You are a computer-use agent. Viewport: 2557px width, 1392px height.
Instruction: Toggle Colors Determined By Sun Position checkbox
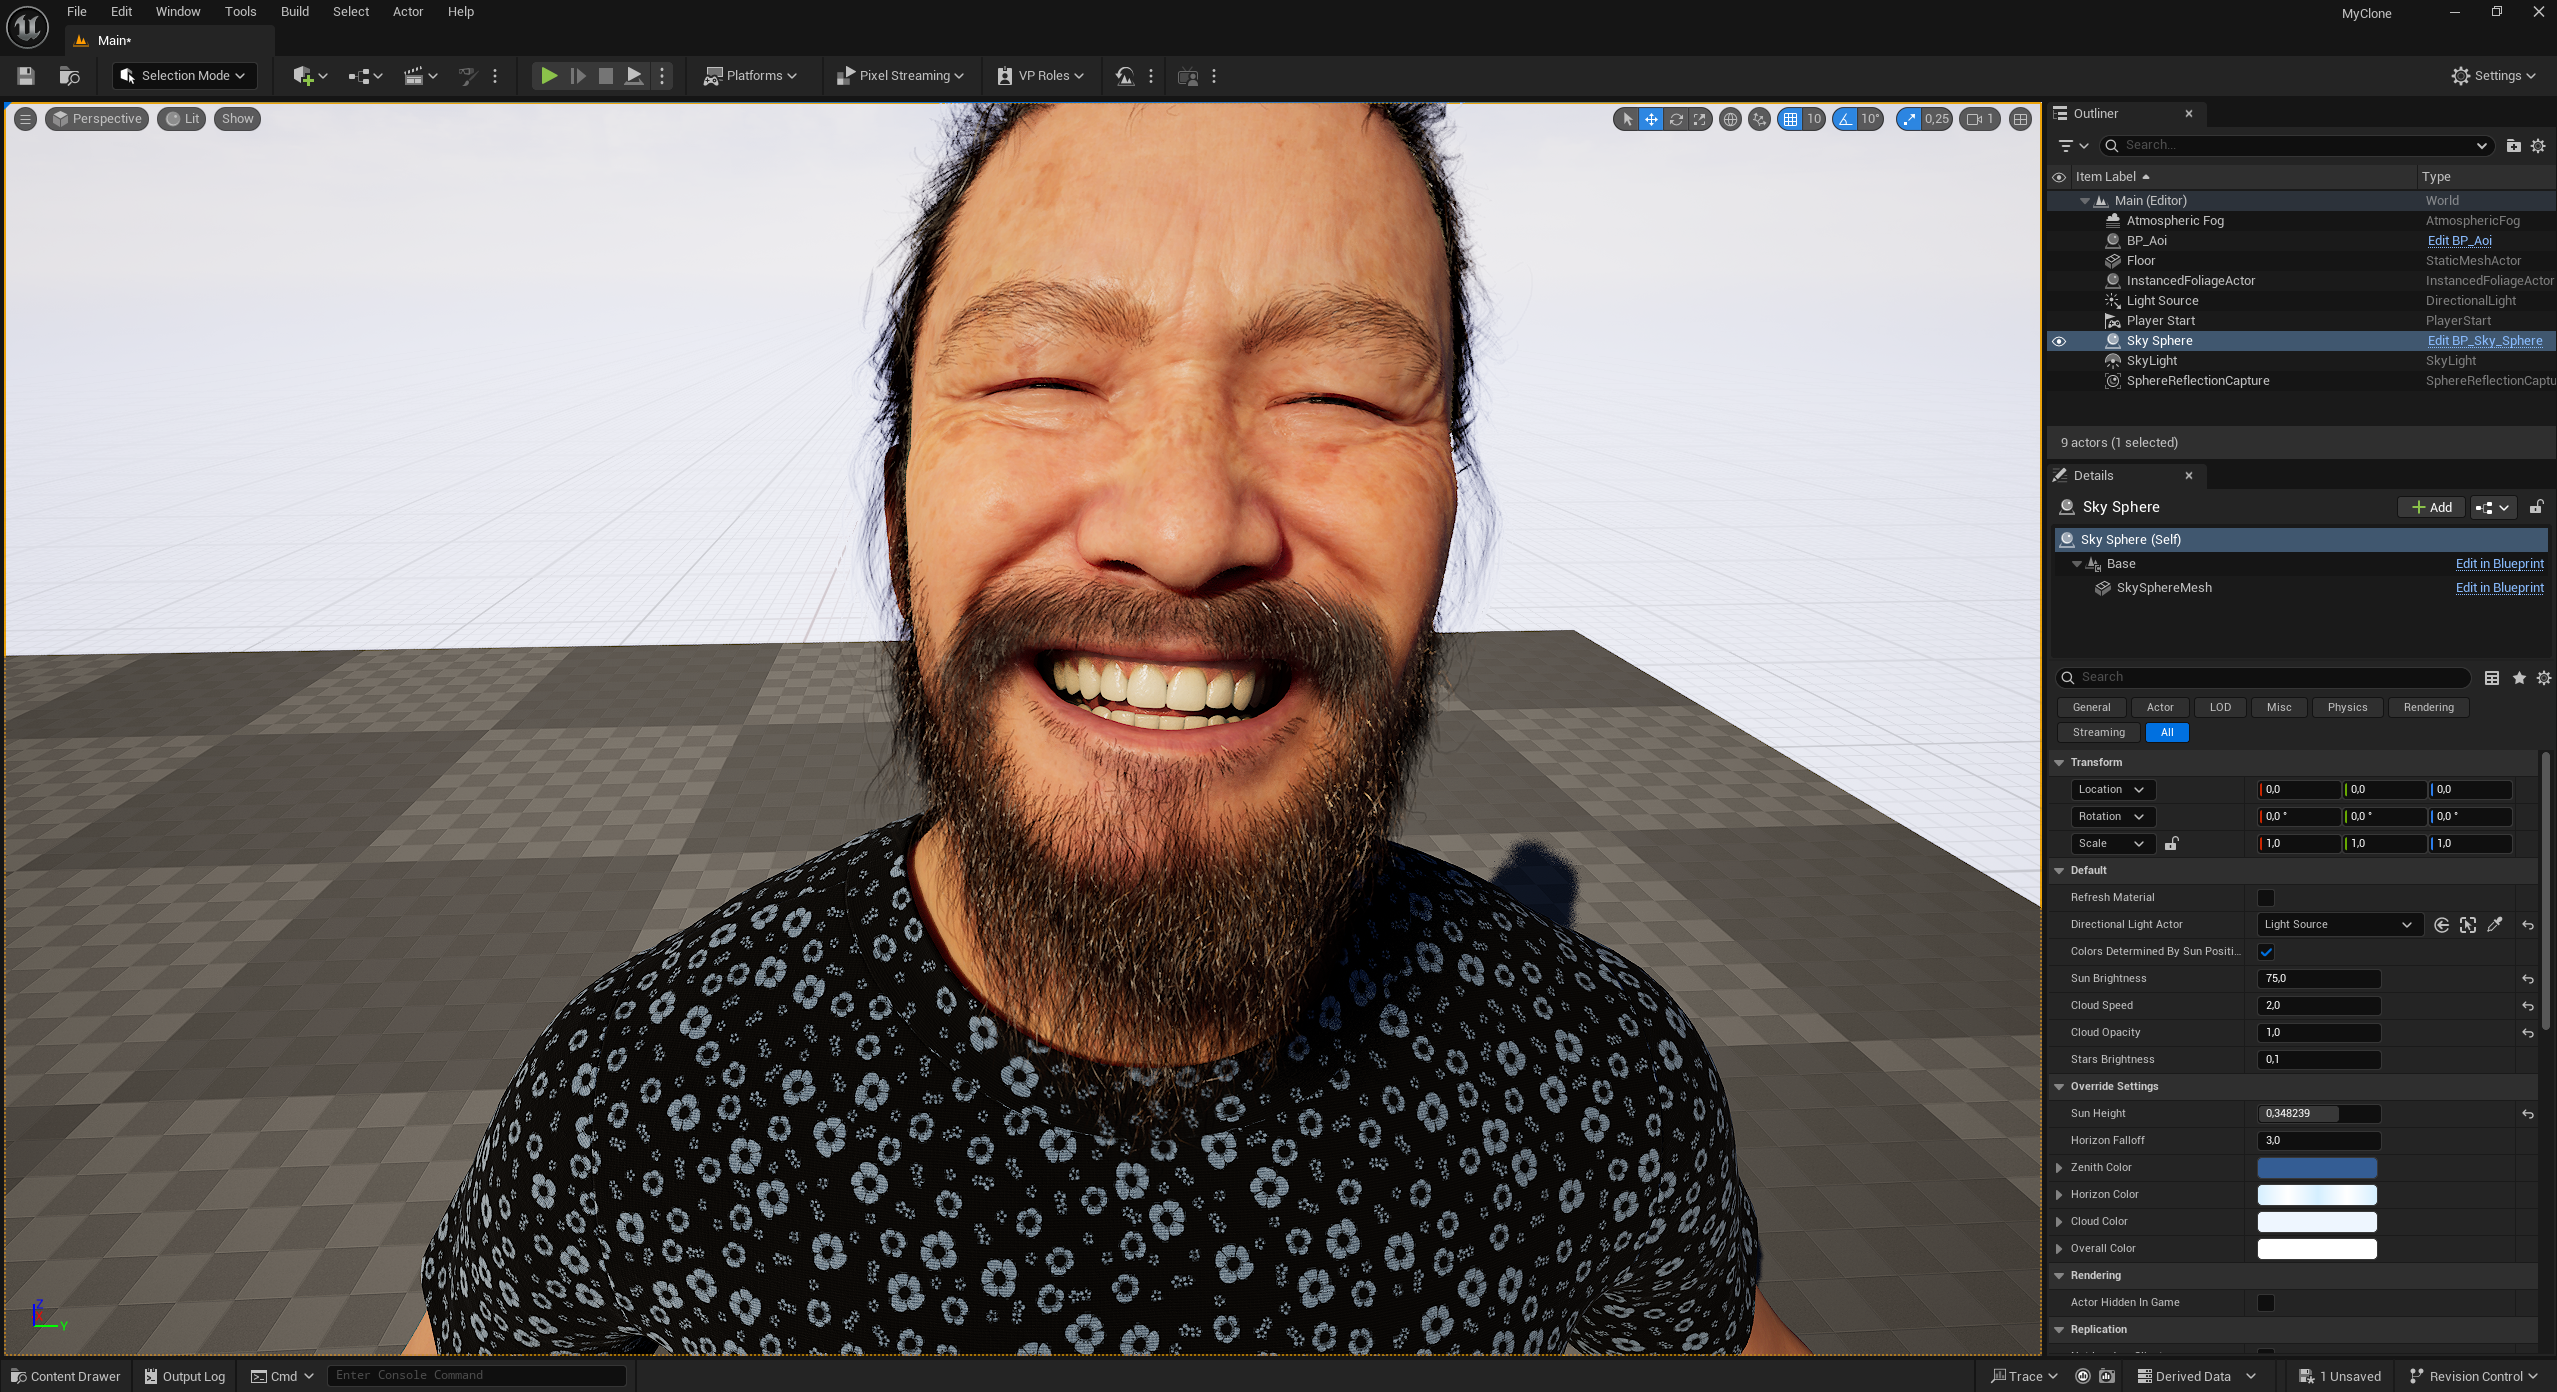[x=2266, y=952]
